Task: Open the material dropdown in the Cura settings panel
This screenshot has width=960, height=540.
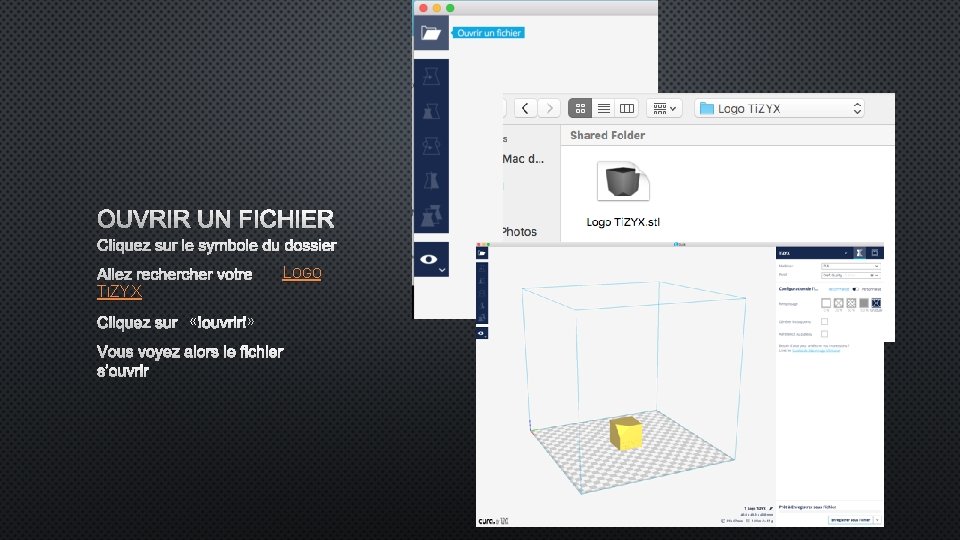Action: 850,266
